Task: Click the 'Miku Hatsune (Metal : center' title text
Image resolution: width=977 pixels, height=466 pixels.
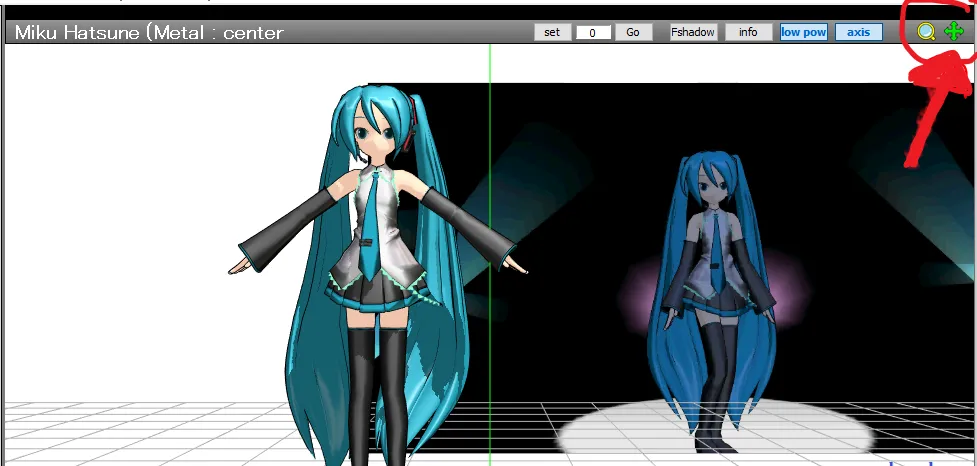Action: click(x=149, y=32)
